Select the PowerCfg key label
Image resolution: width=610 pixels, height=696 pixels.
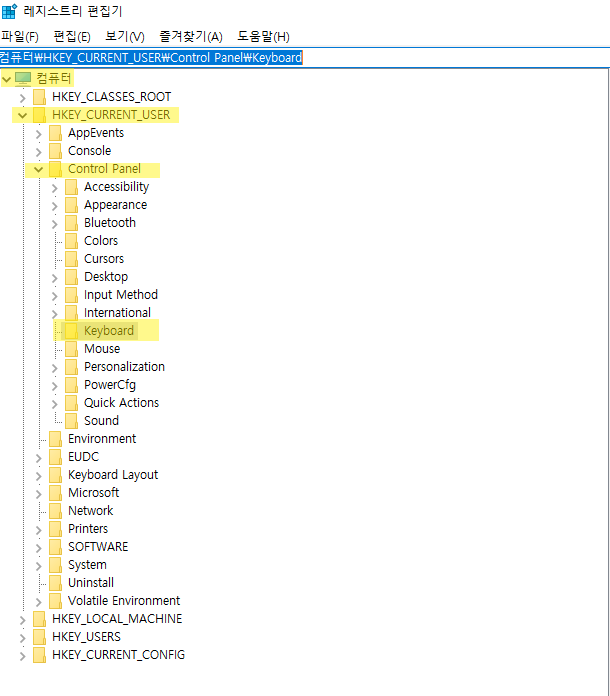(x=110, y=385)
